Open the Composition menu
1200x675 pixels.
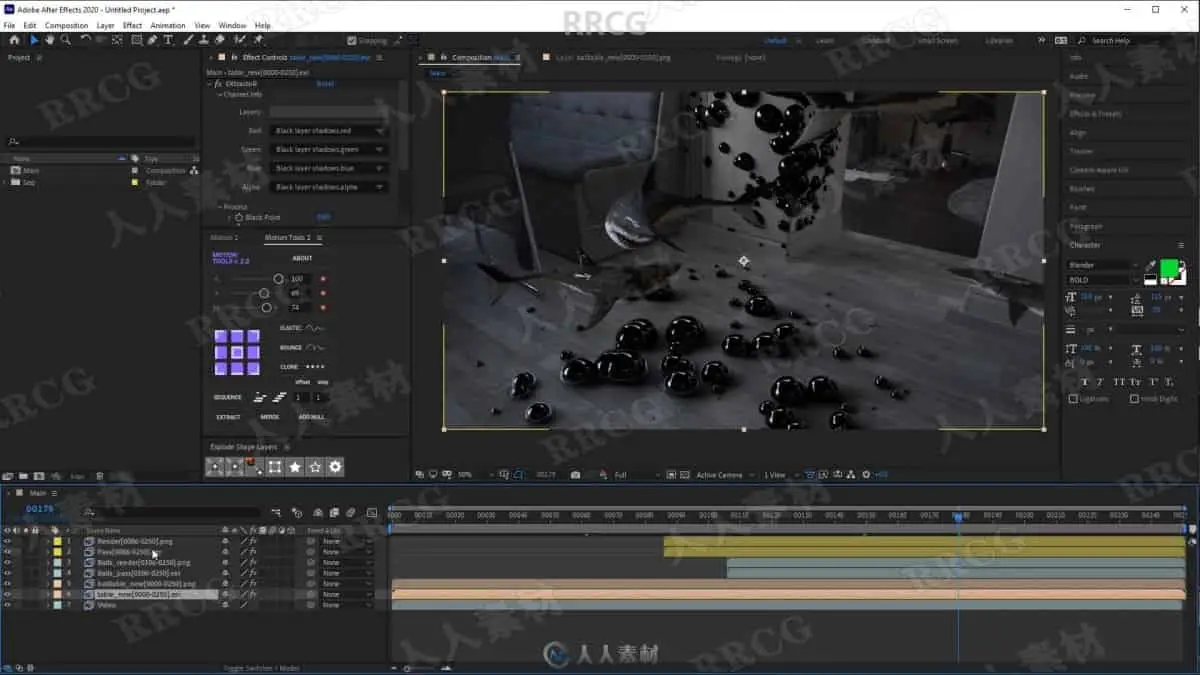pyautogui.click(x=67, y=25)
